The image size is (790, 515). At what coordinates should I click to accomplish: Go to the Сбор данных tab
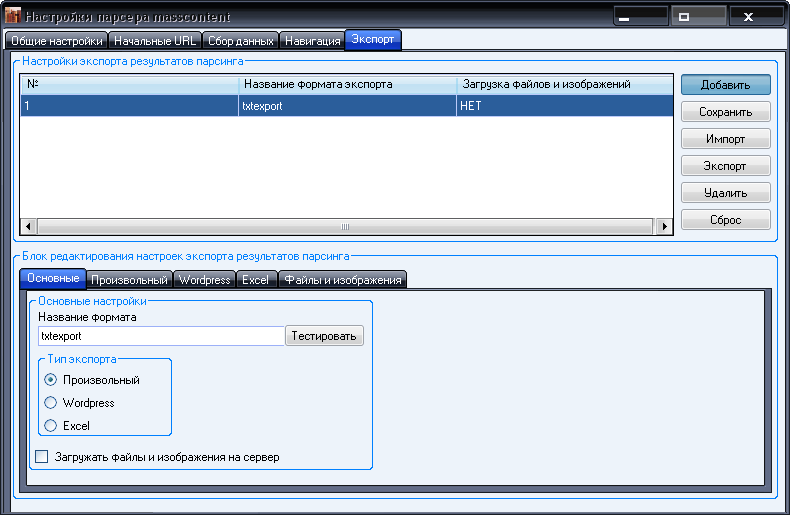(x=240, y=41)
